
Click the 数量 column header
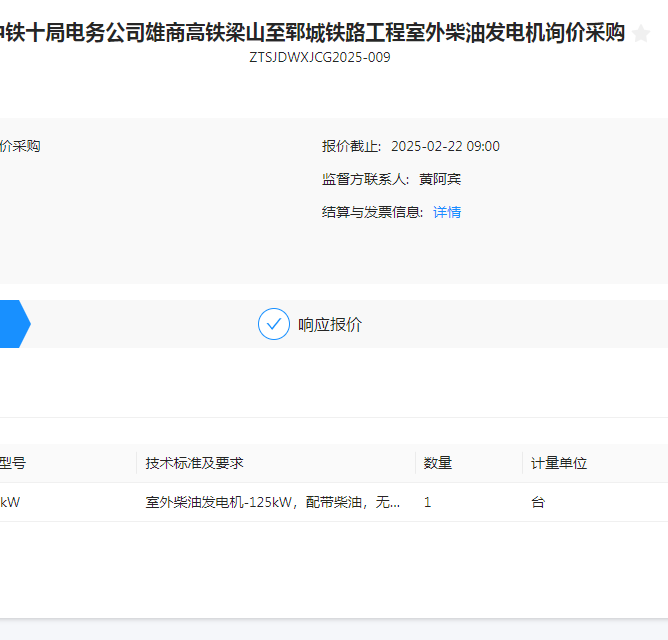(438, 463)
